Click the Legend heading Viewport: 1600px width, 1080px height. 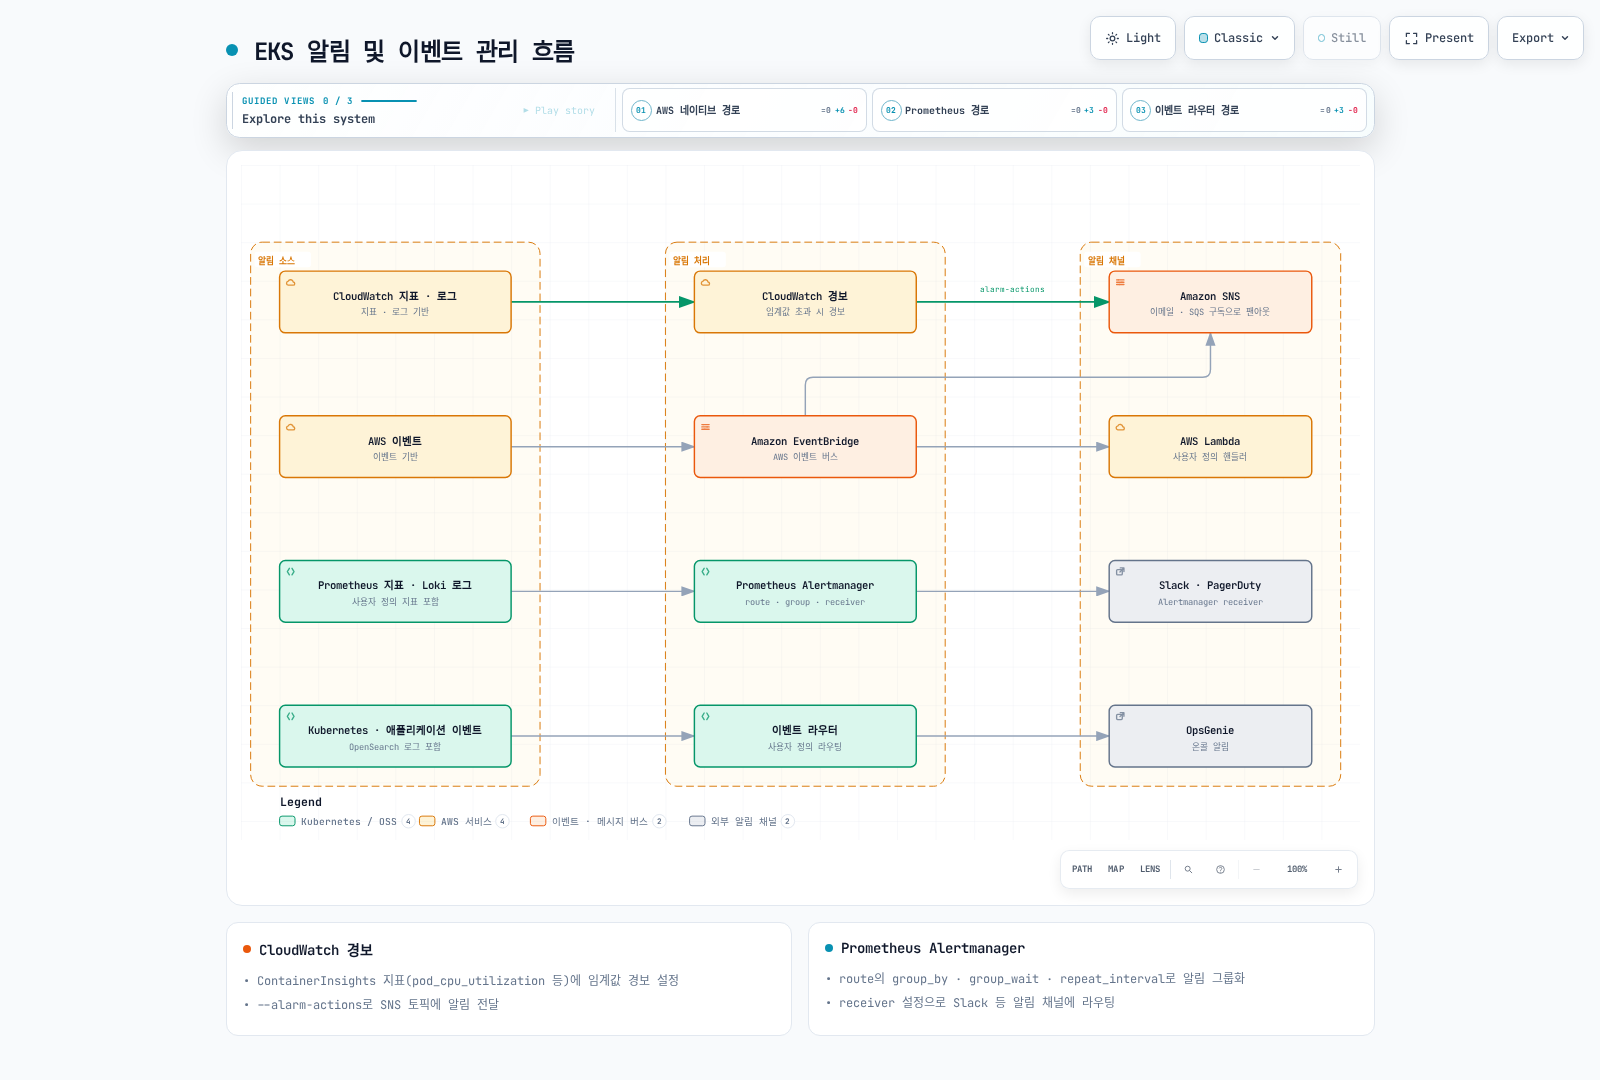[301, 803]
